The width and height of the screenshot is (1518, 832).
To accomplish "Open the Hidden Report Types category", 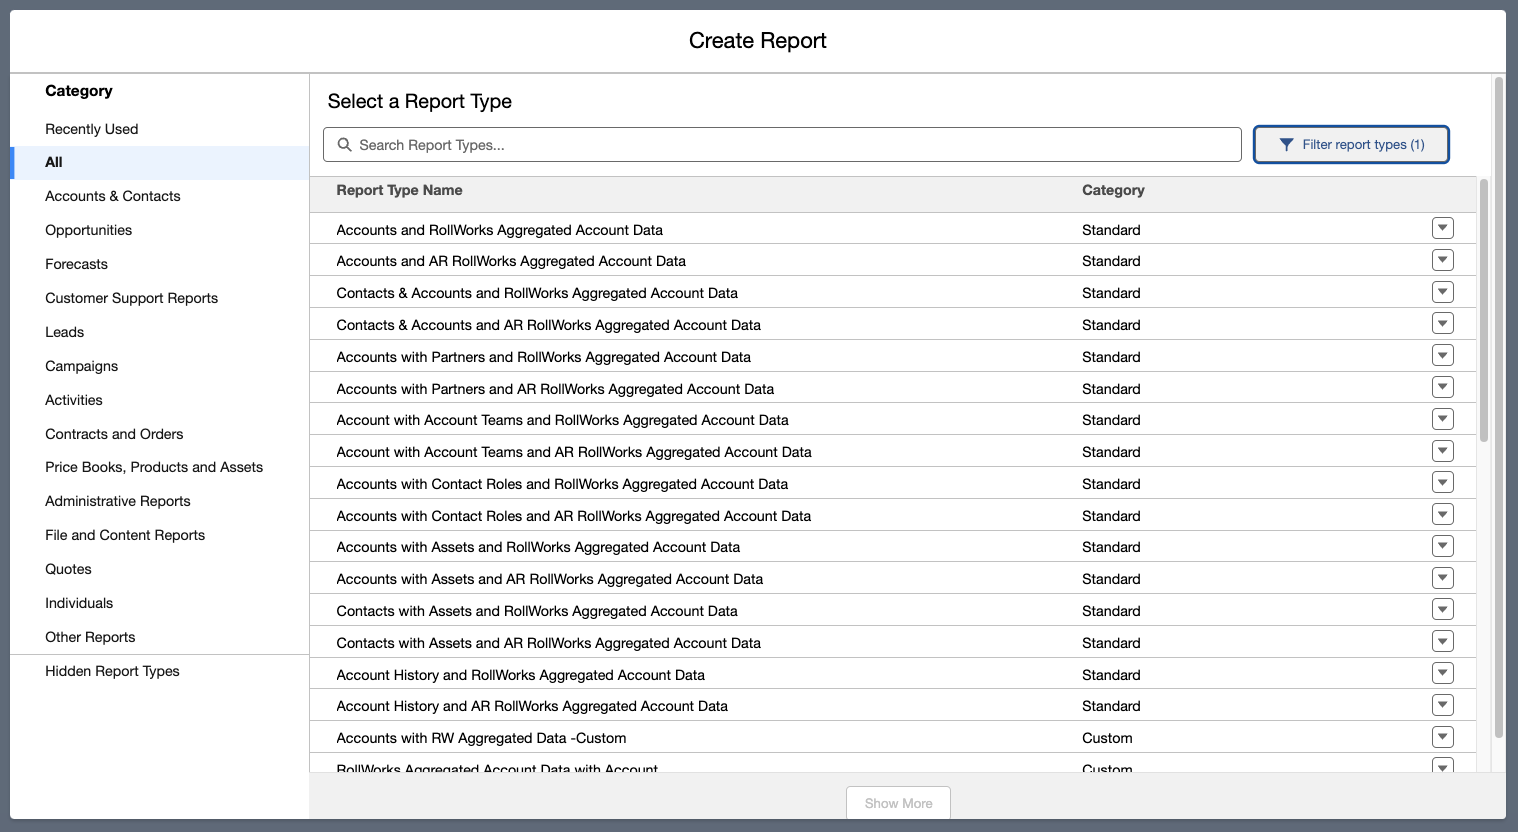I will [x=112, y=671].
